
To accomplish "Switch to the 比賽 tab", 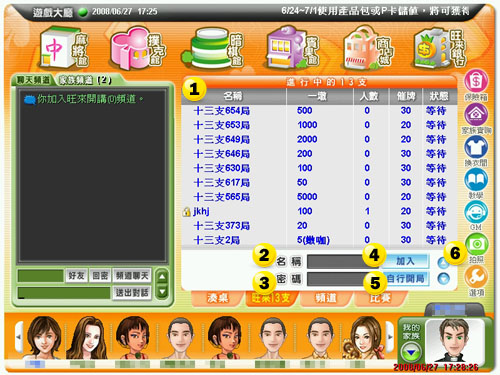I will [x=380, y=298].
